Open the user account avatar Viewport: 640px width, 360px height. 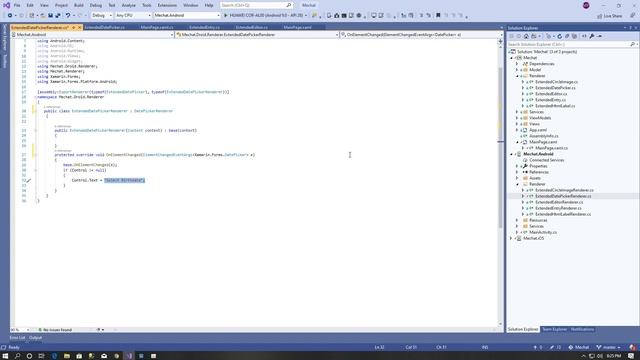point(586,5)
